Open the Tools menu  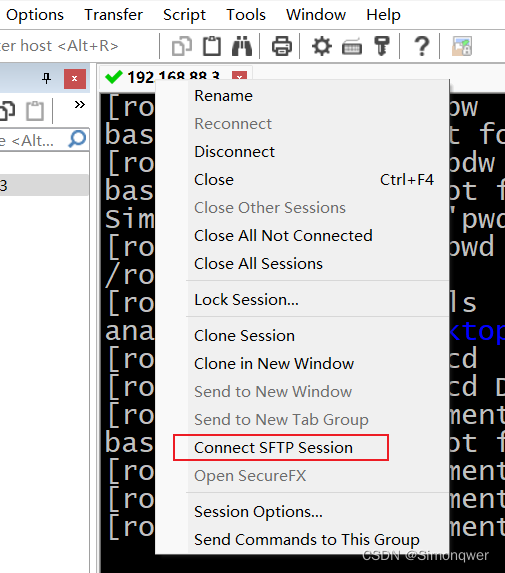click(x=246, y=15)
